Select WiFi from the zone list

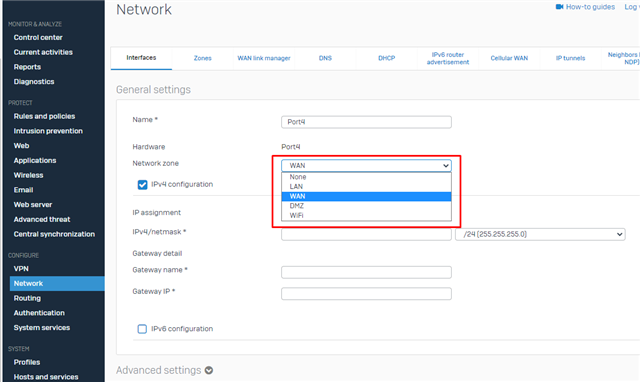point(366,215)
